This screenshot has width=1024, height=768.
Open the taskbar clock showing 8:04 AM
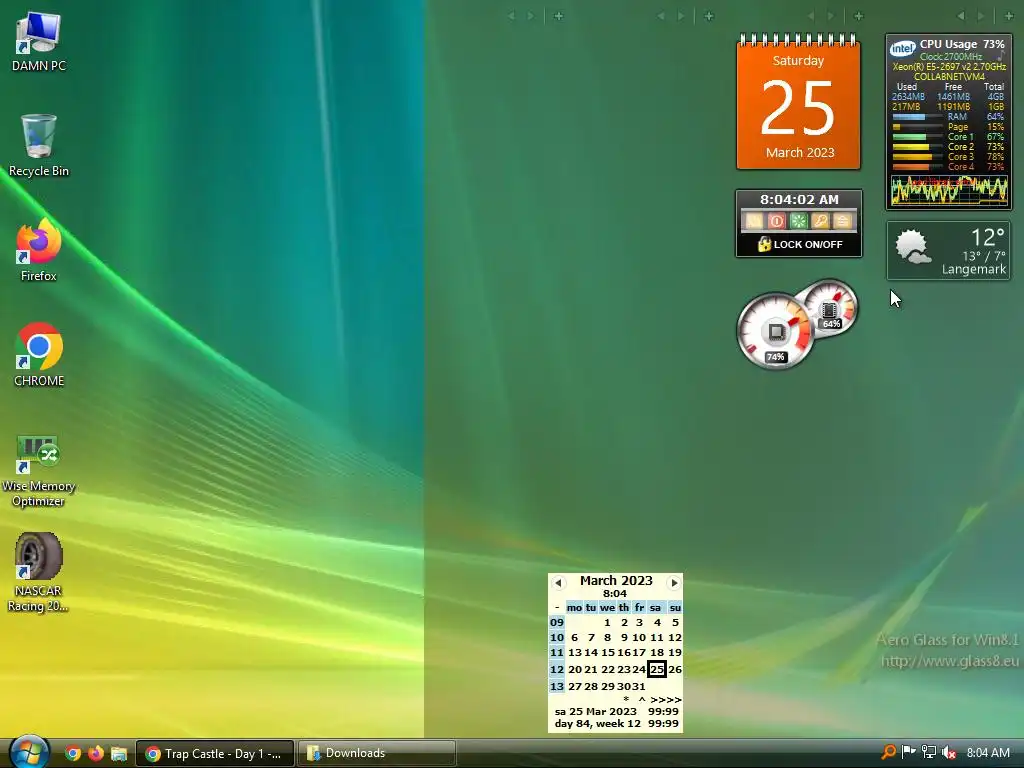(x=988, y=752)
